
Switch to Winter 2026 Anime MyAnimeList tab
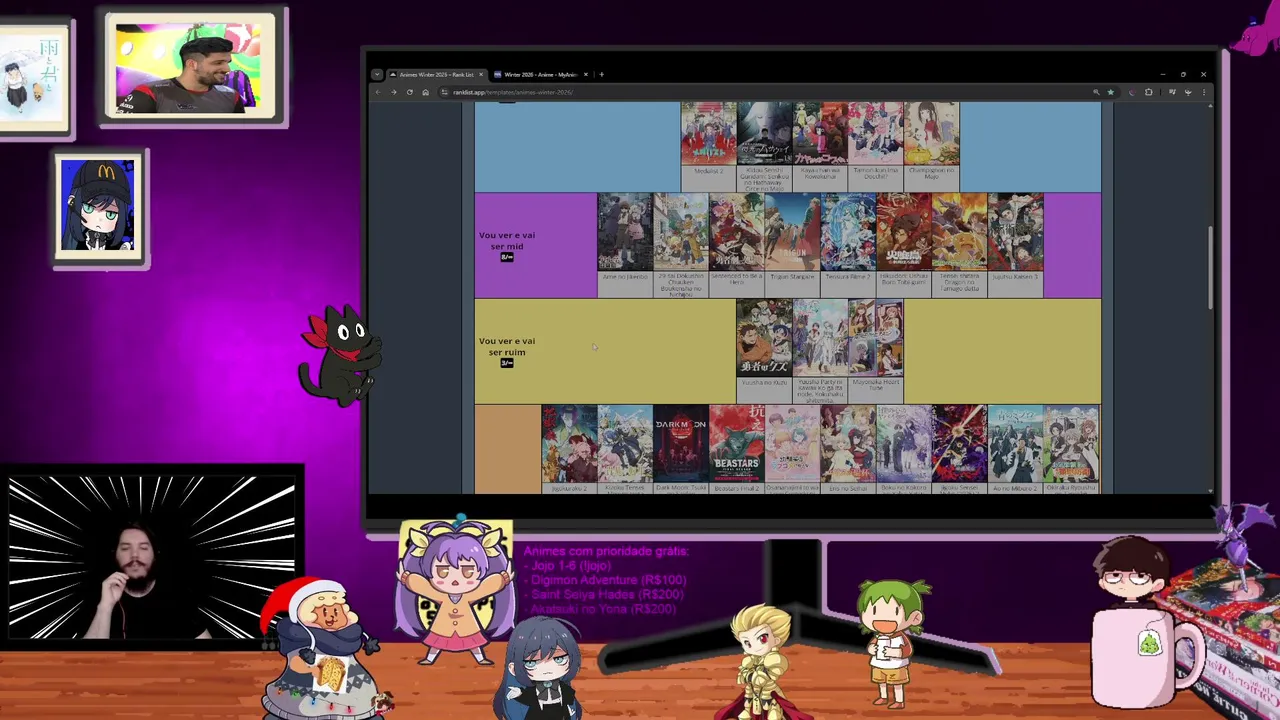541,74
